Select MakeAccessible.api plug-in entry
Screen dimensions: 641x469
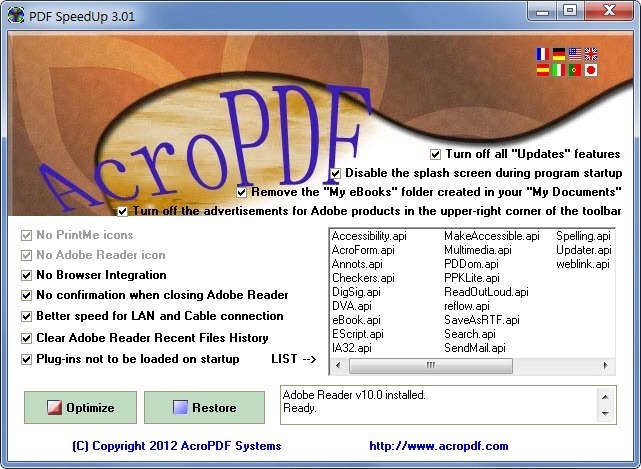492,236
